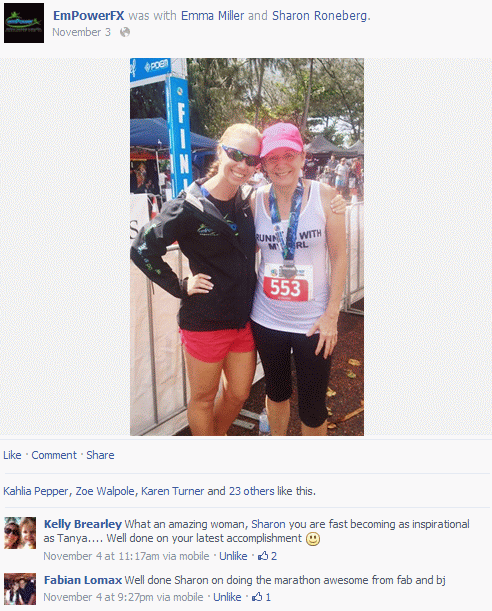Like the EmPowerFX post
This screenshot has width=492, height=611.
12,455
